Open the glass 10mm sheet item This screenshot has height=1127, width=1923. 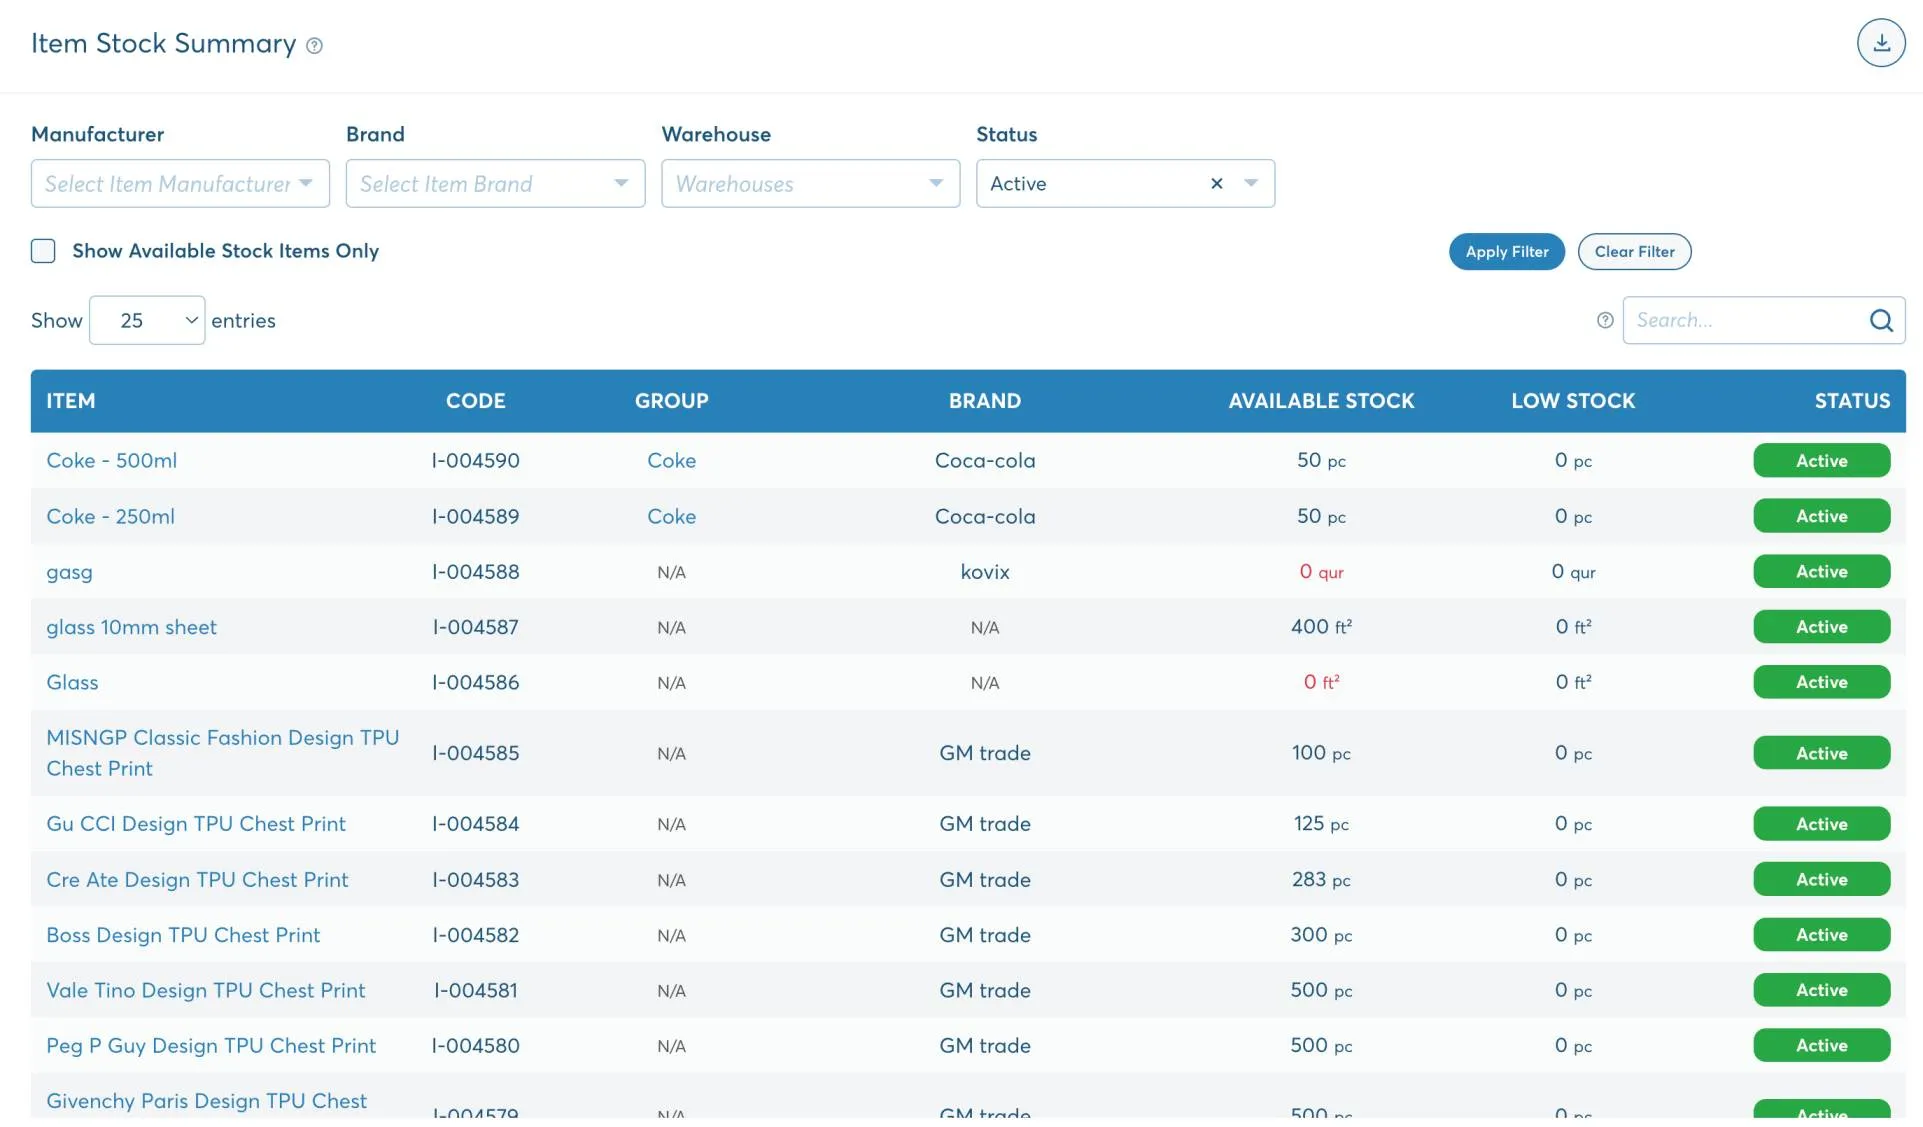click(x=131, y=627)
